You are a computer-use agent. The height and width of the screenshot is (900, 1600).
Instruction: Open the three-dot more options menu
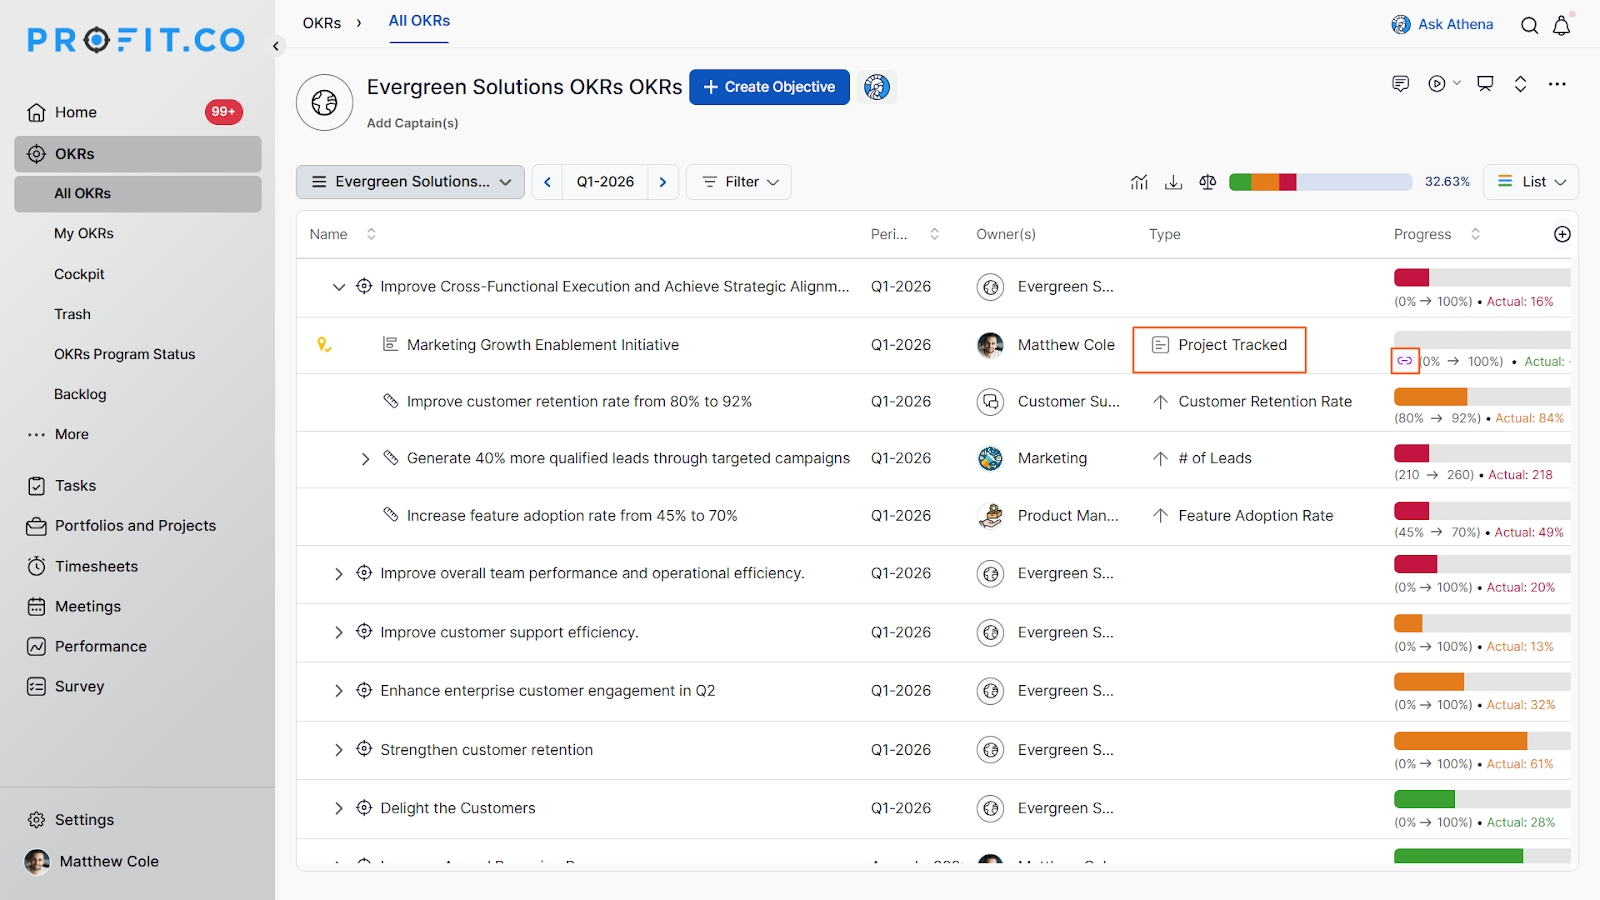1557,84
